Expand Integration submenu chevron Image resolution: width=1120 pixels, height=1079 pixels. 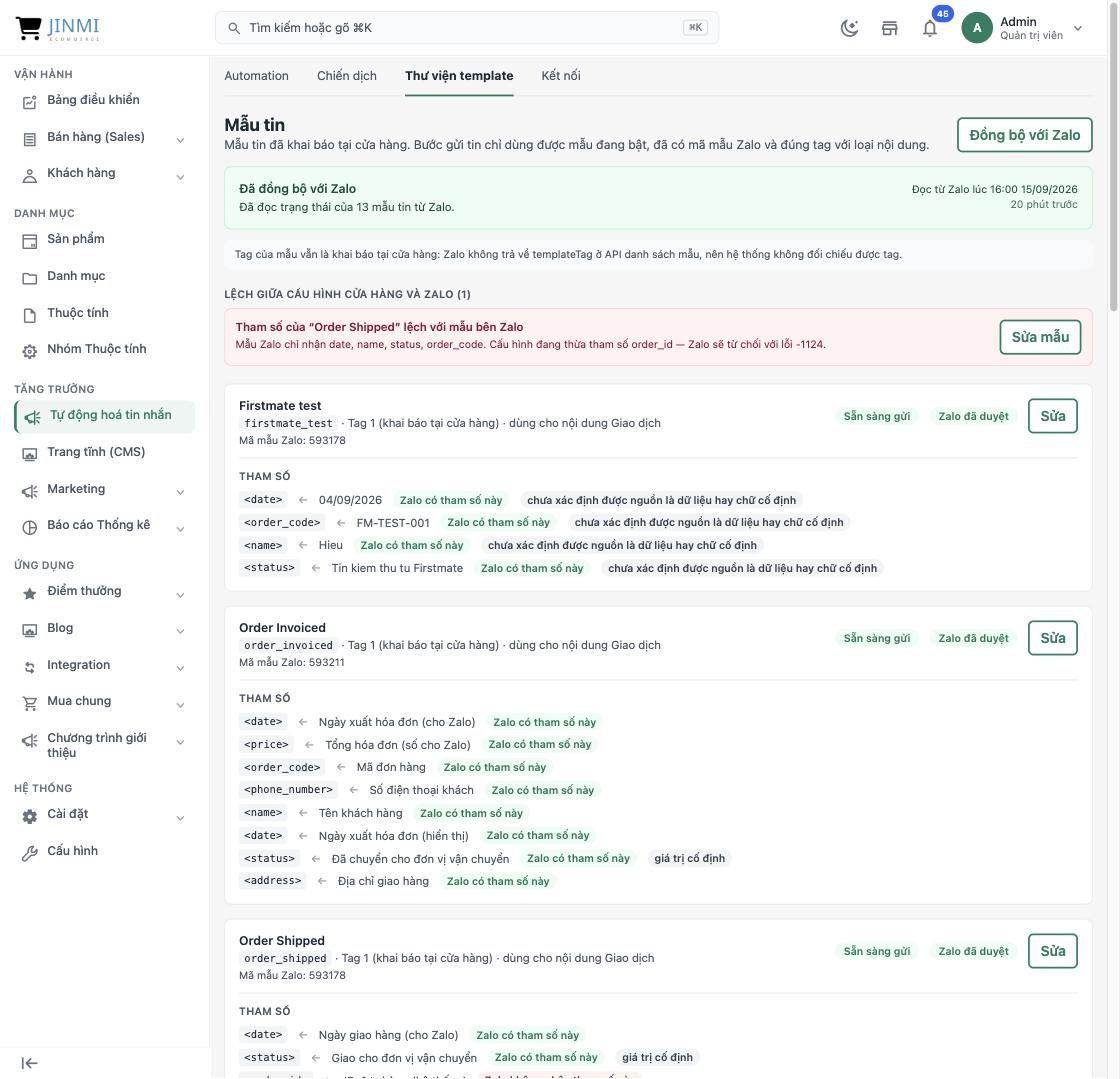[180, 668]
